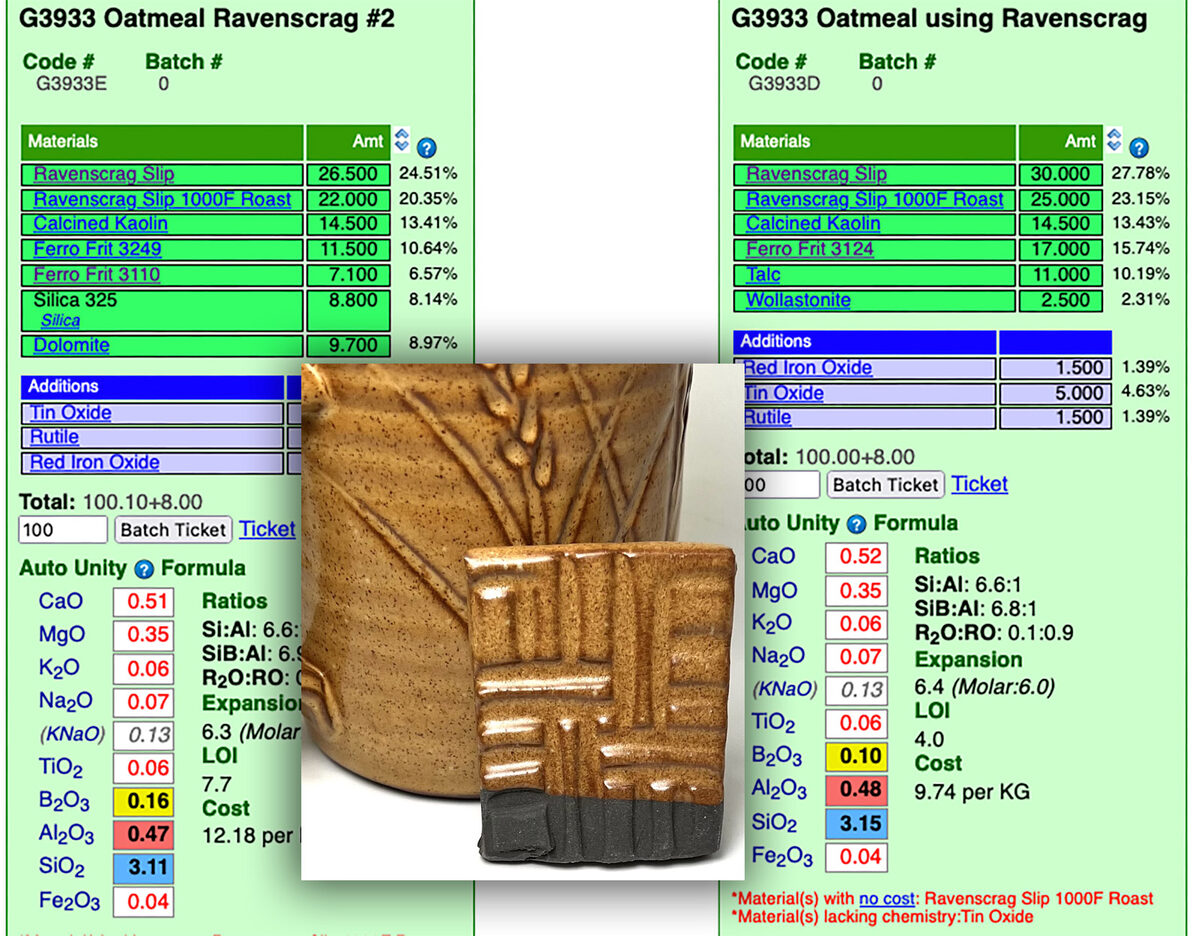Click blue SiO2 value 3.15
This screenshot has height=936, width=1200.
coord(856,823)
